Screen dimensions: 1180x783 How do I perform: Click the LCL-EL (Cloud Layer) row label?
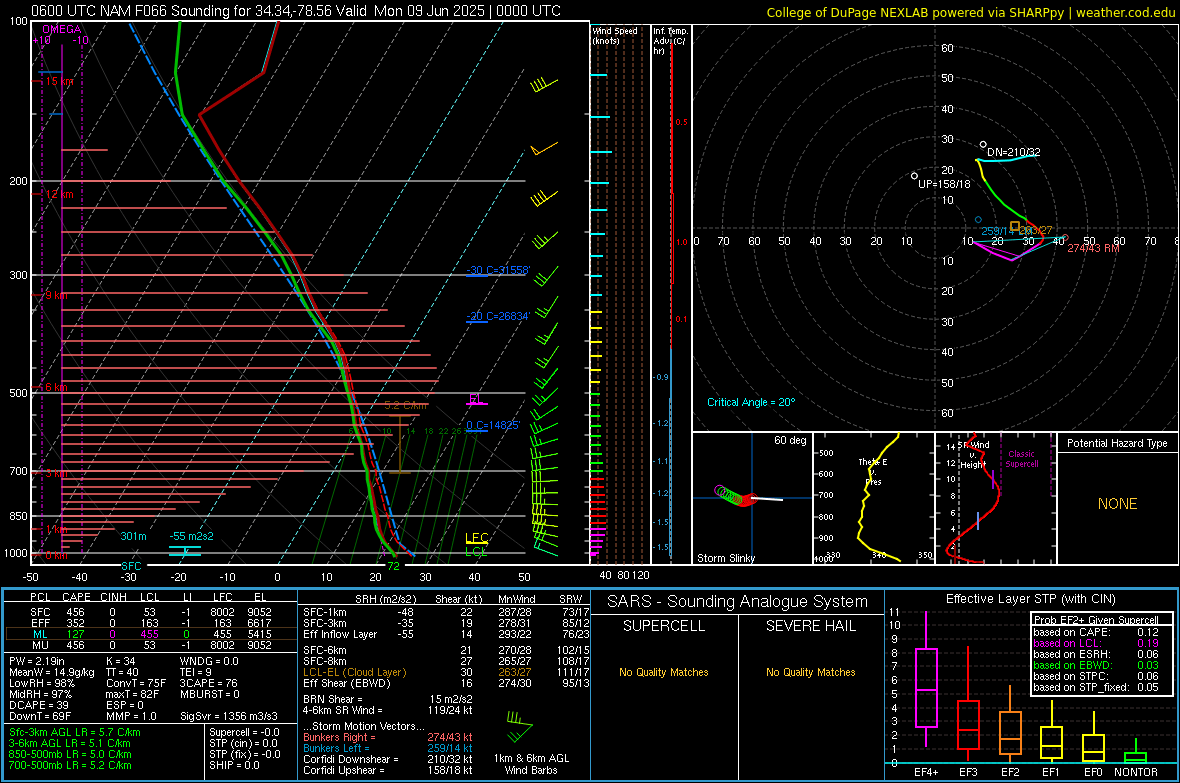click(x=354, y=672)
